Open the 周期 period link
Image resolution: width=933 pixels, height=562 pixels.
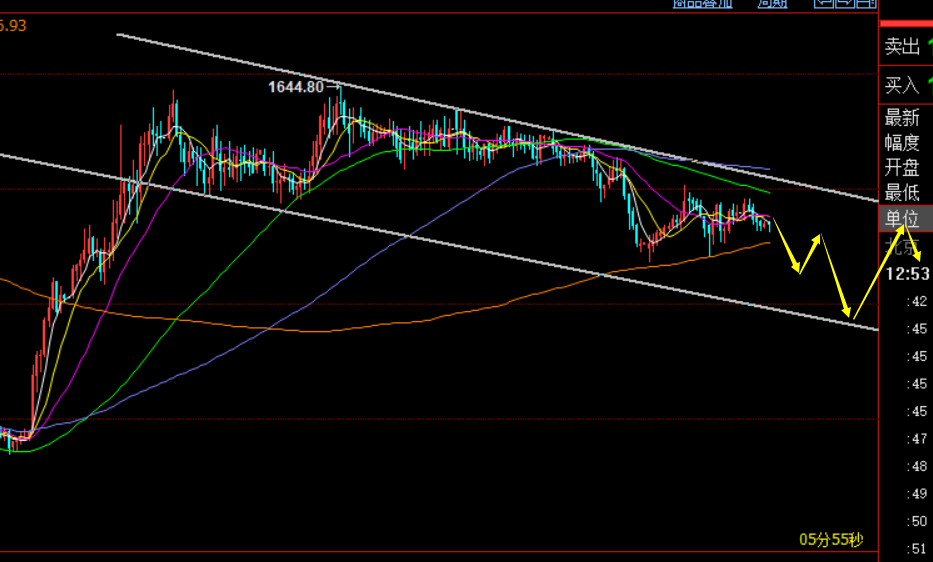point(772,4)
